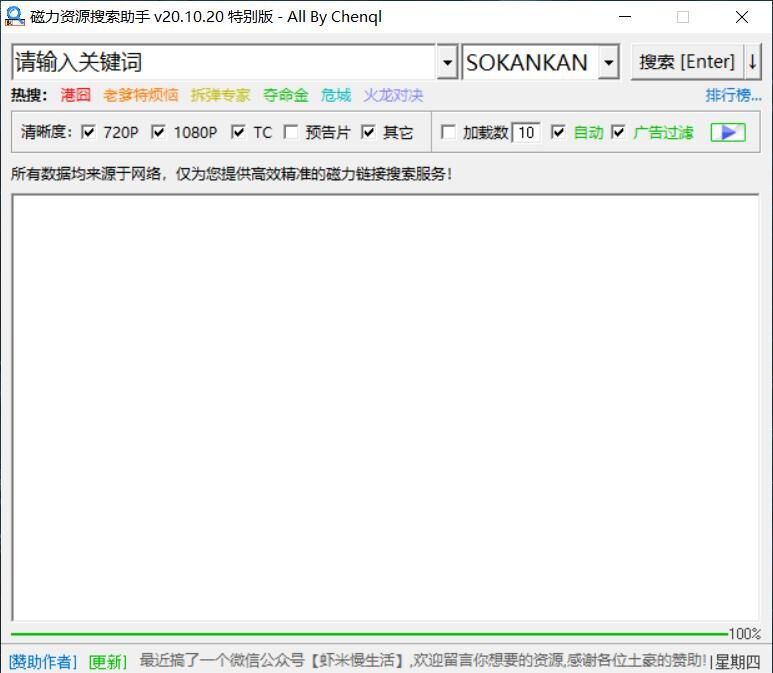Maximize the window
773x673 pixels.
683,17
